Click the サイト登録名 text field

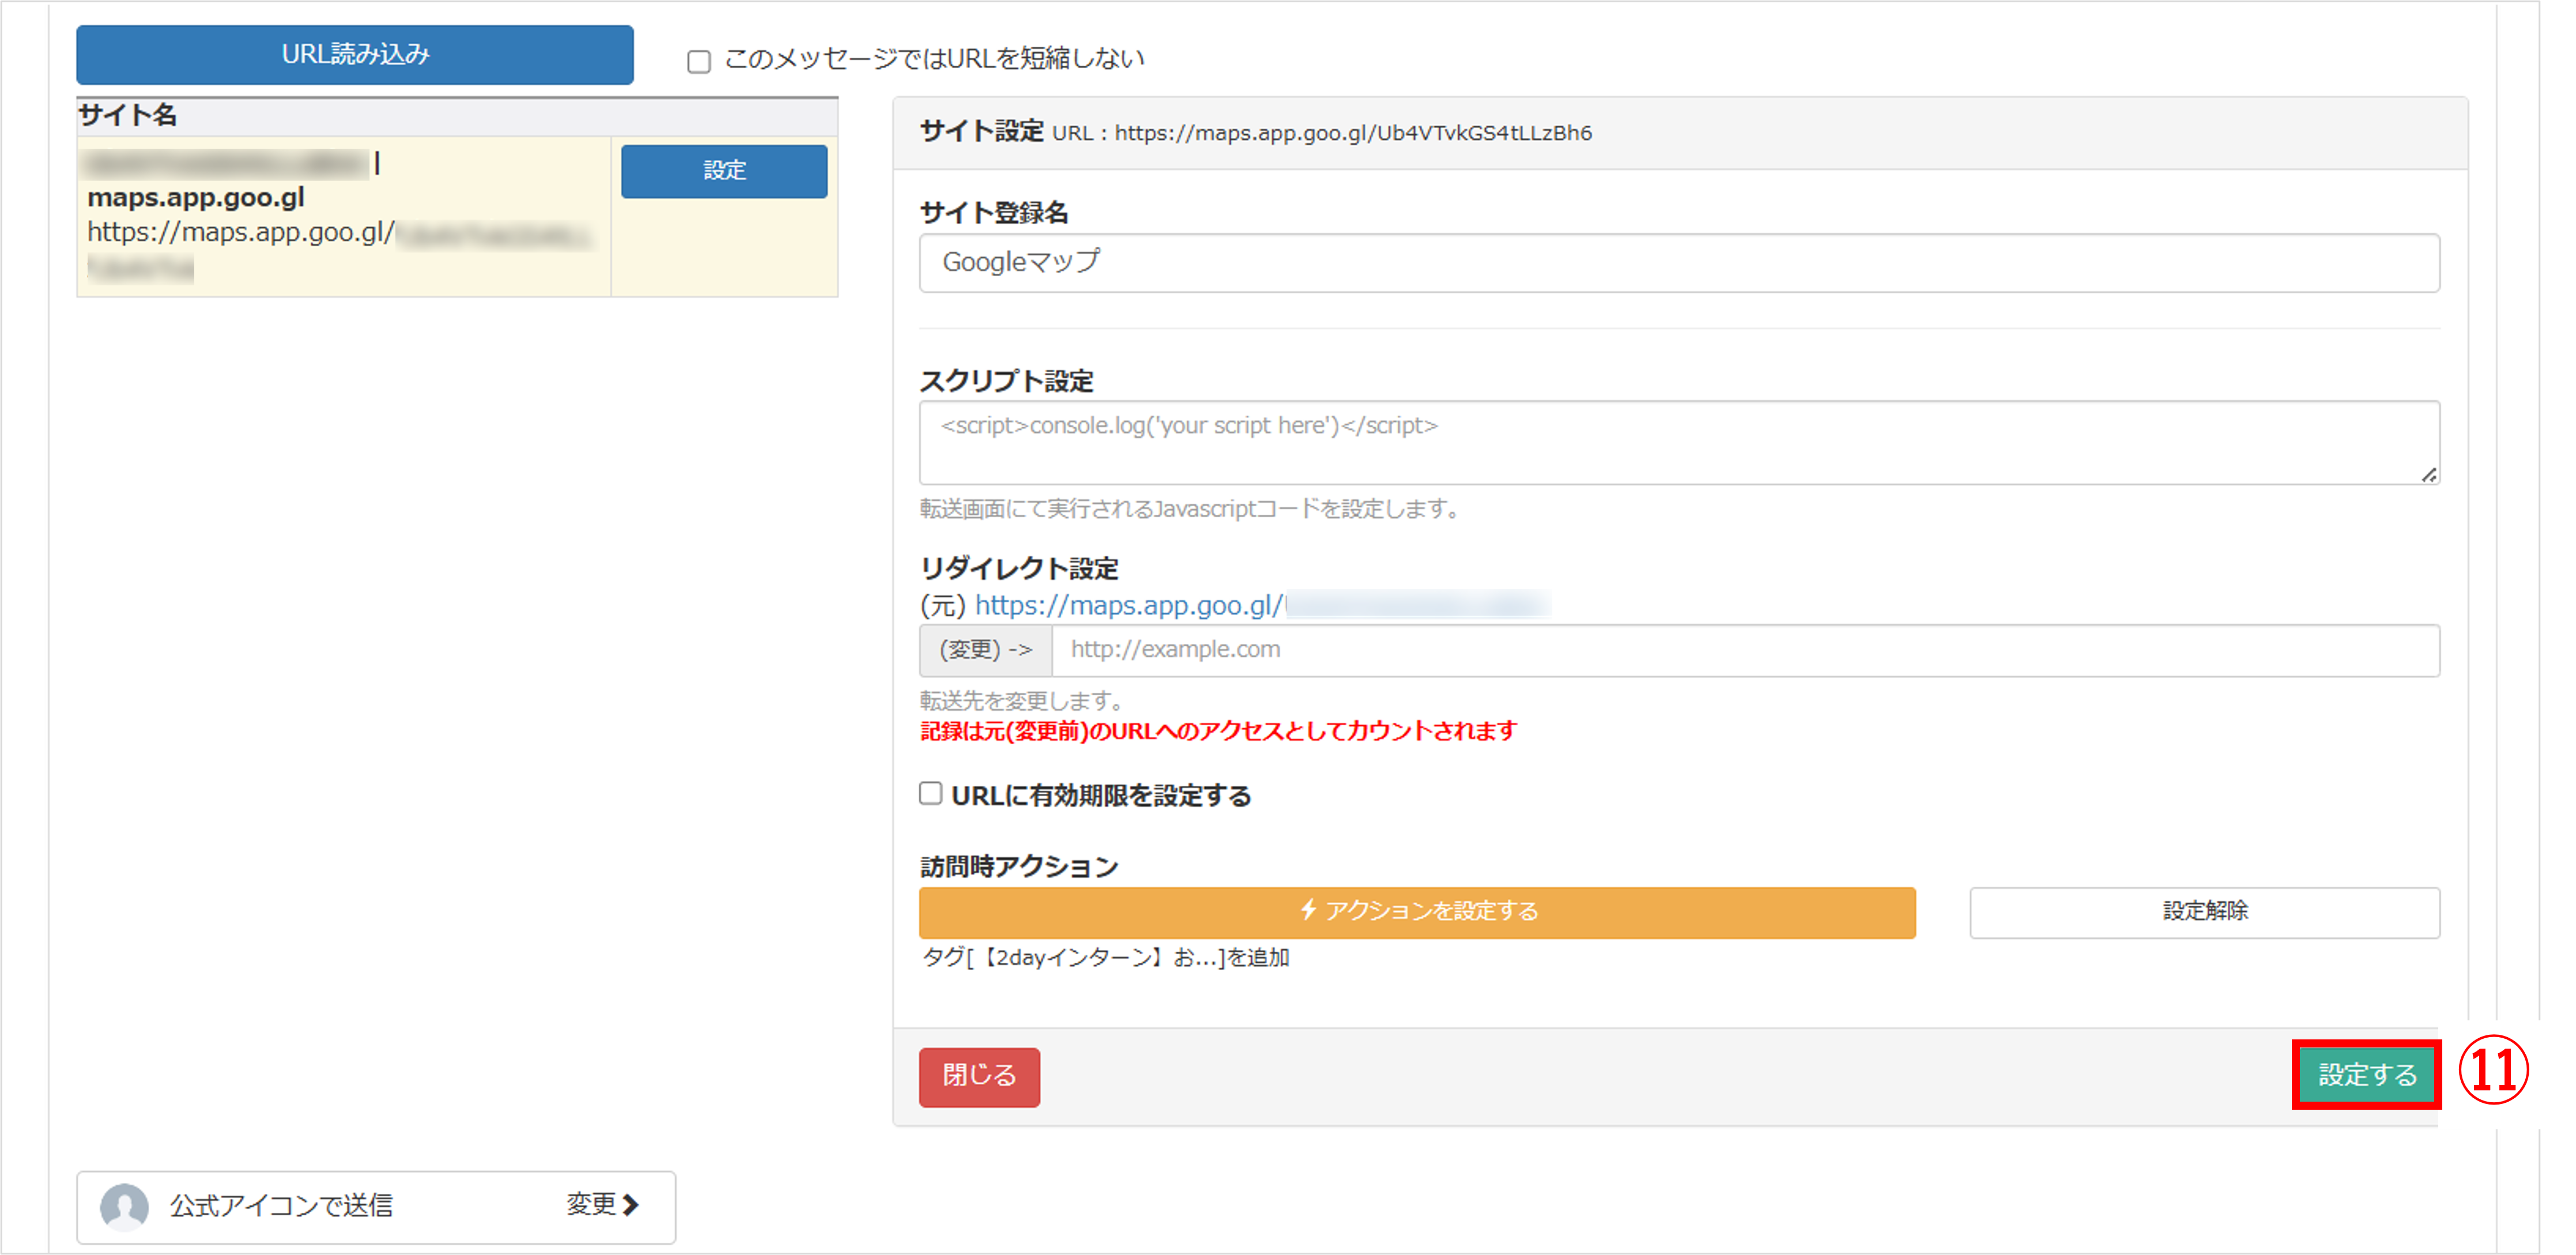[x=1678, y=263]
